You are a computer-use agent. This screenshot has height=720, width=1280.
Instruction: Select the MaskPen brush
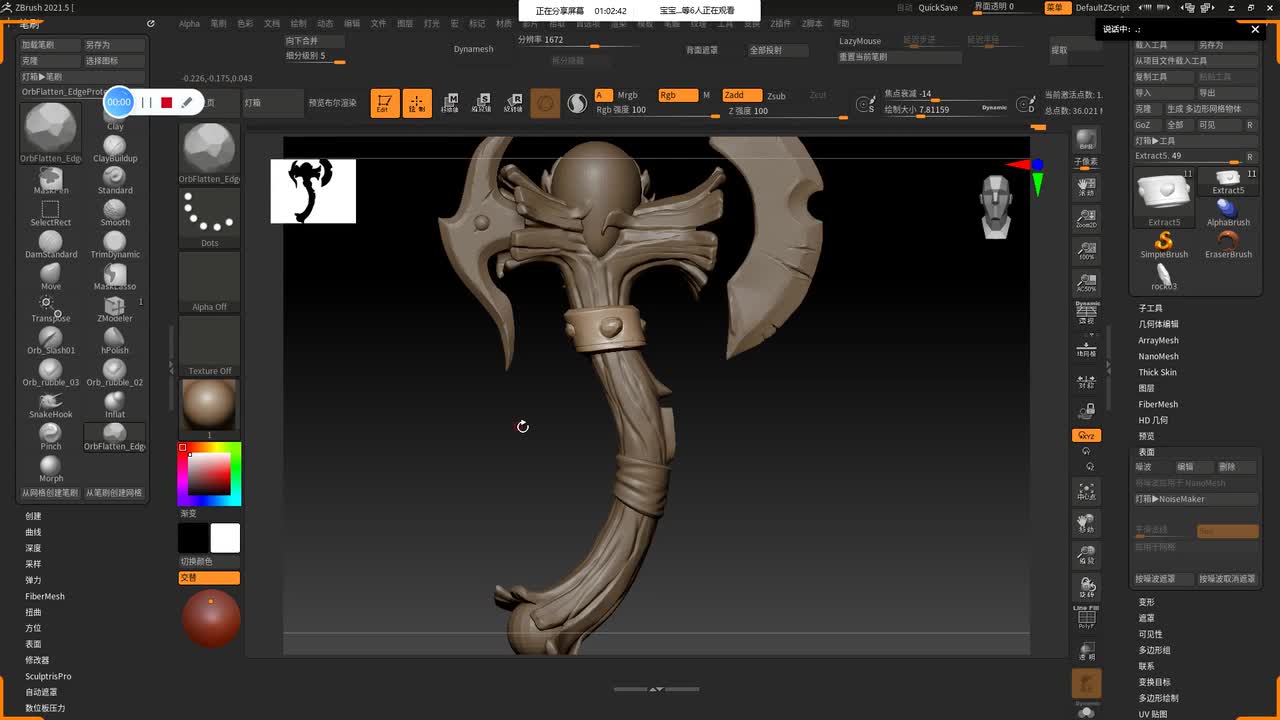[x=51, y=182]
